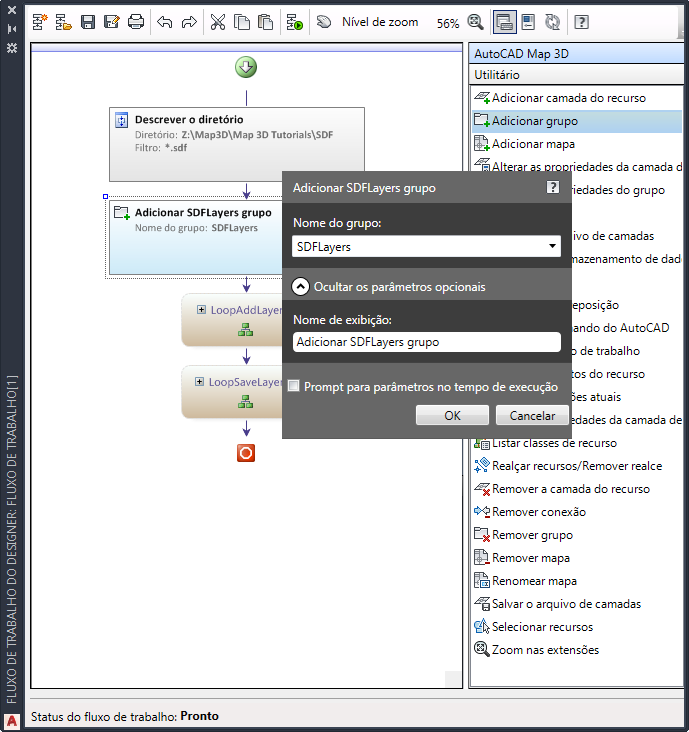Open the palette properties menu icon

pos(12,48)
